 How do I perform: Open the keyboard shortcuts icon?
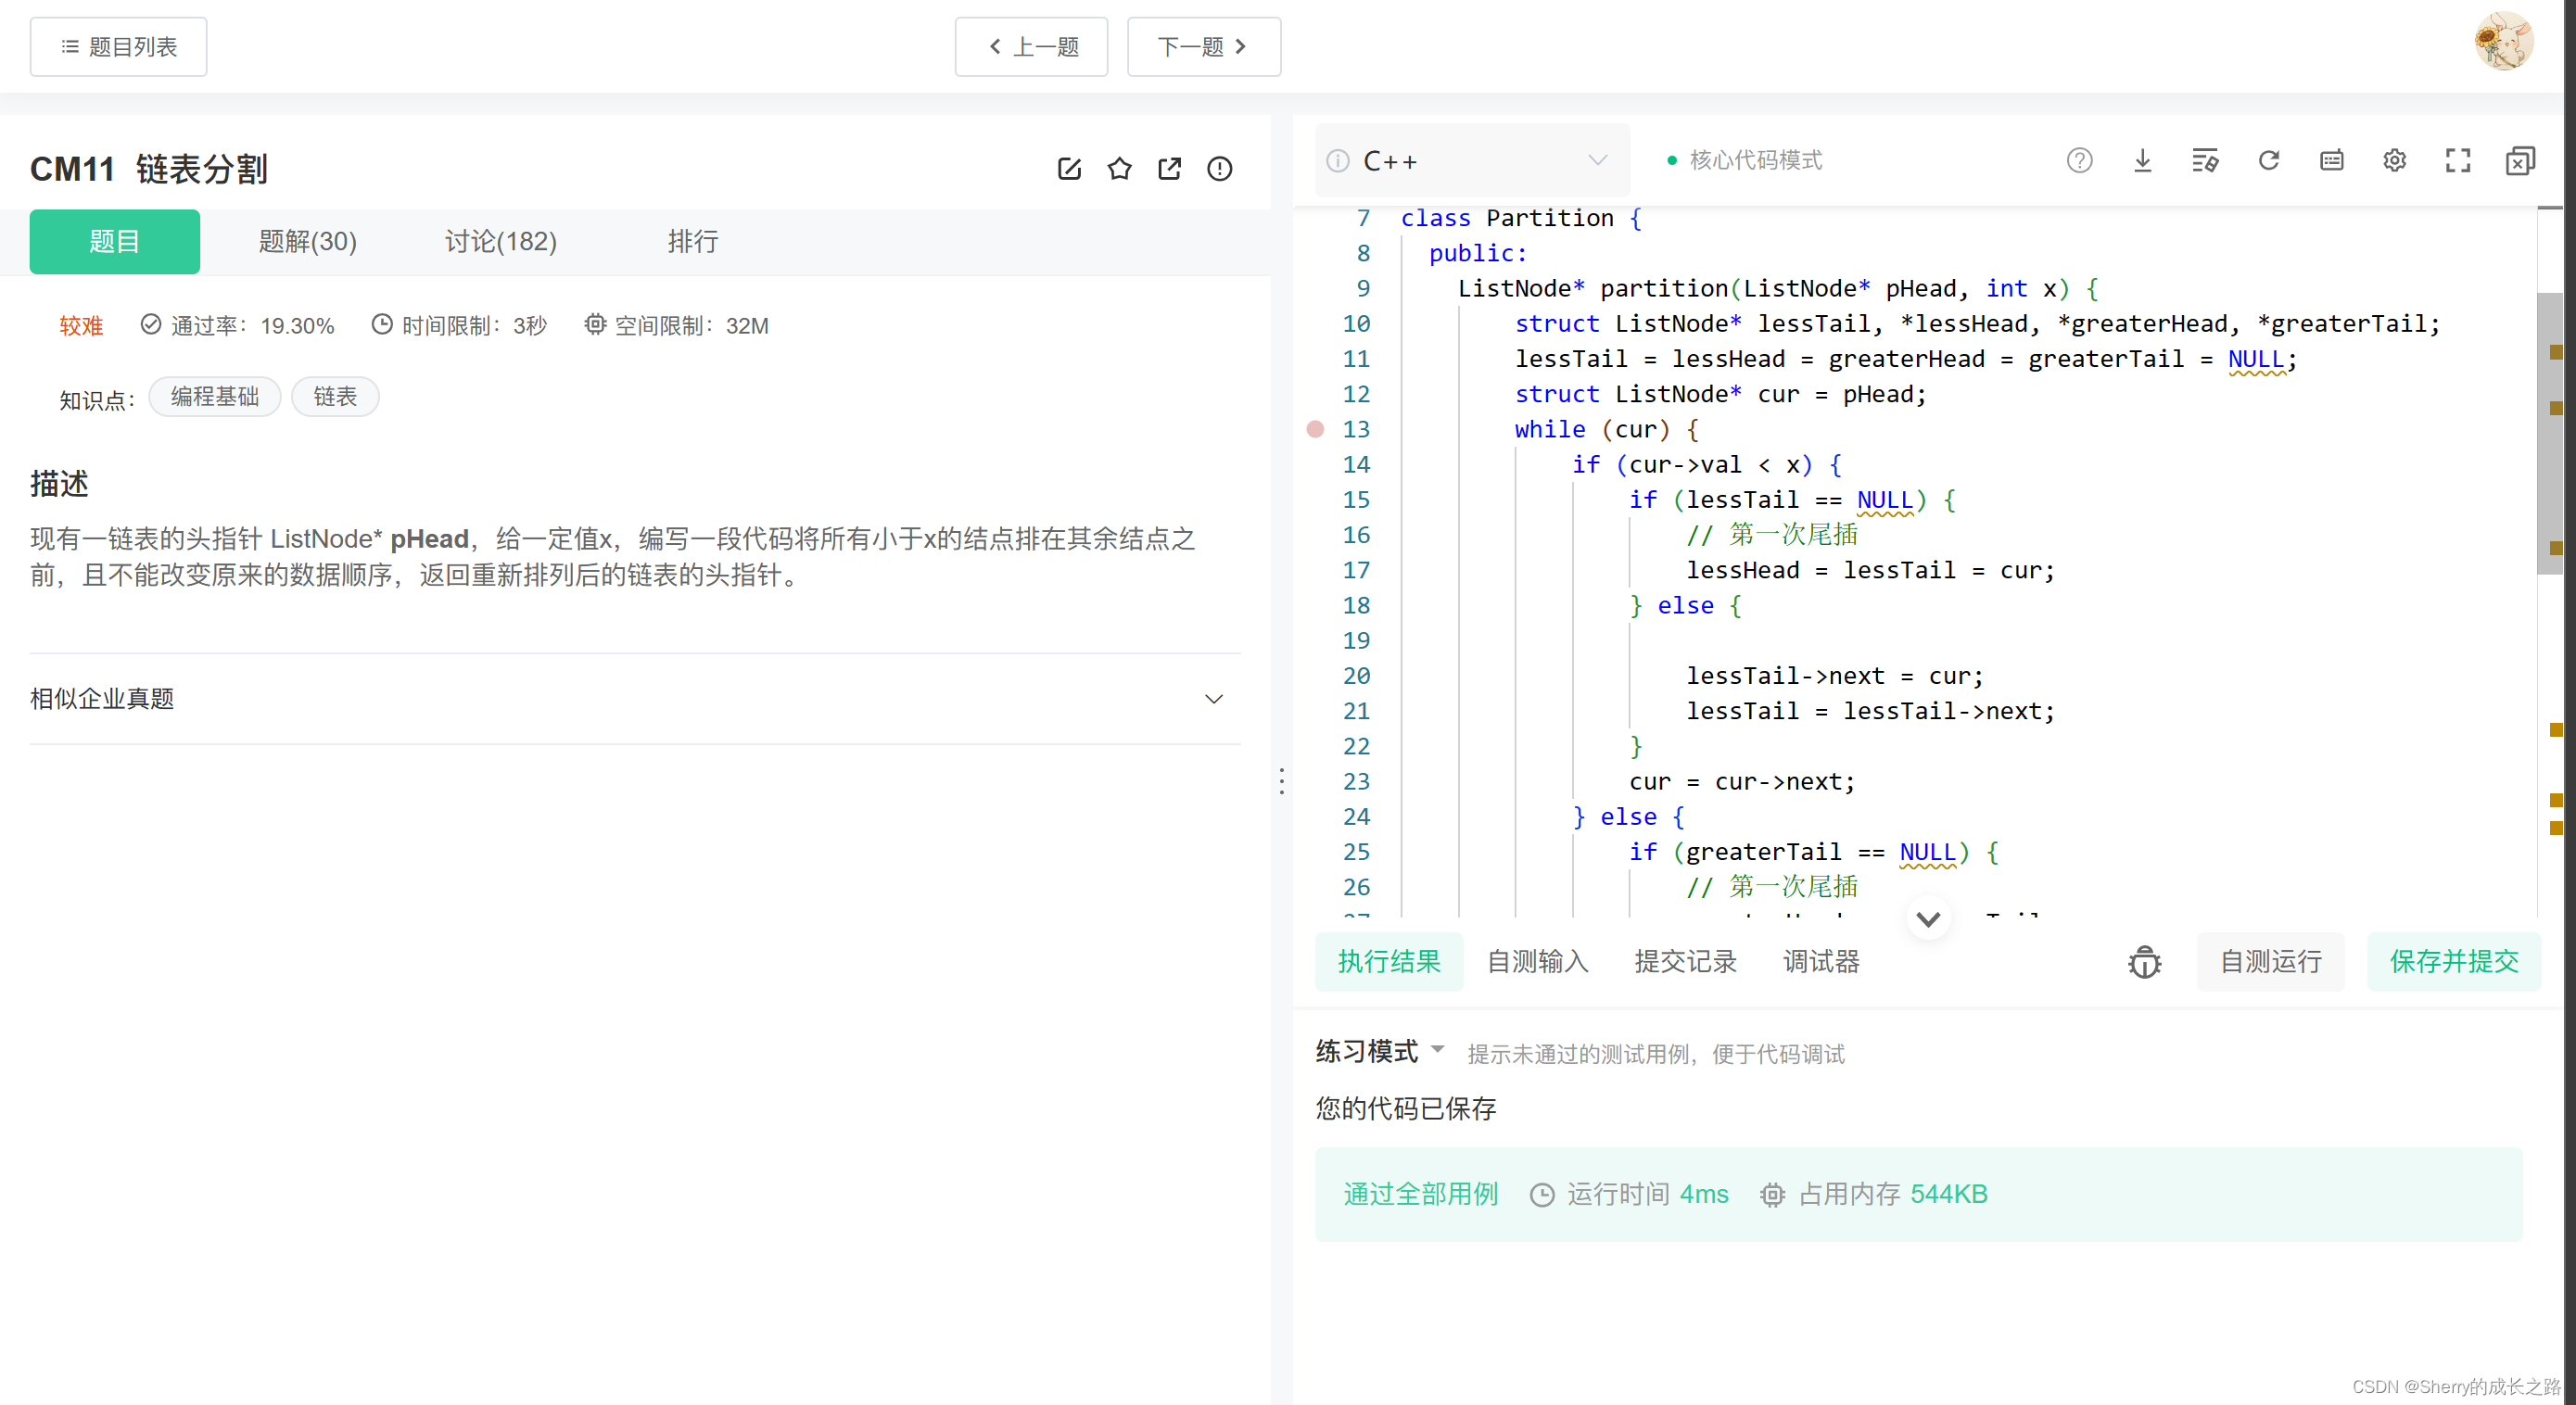[2331, 160]
